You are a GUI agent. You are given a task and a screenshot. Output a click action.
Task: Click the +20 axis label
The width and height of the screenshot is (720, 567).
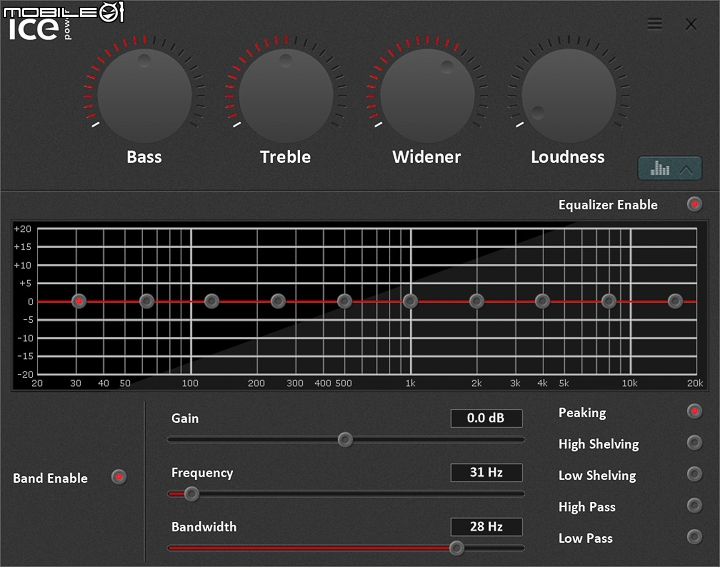pos(22,229)
